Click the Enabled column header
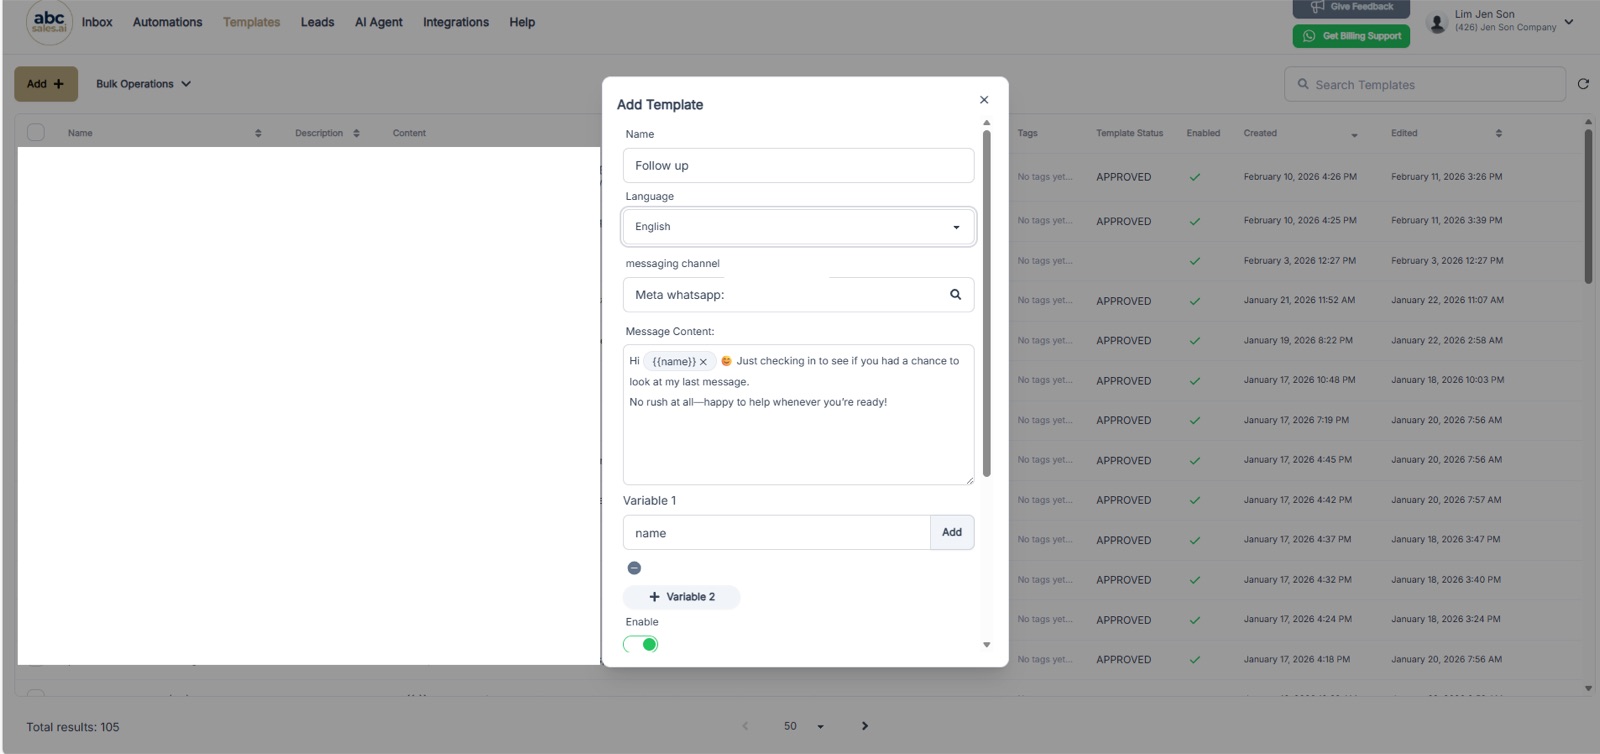 pos(1203,133)
